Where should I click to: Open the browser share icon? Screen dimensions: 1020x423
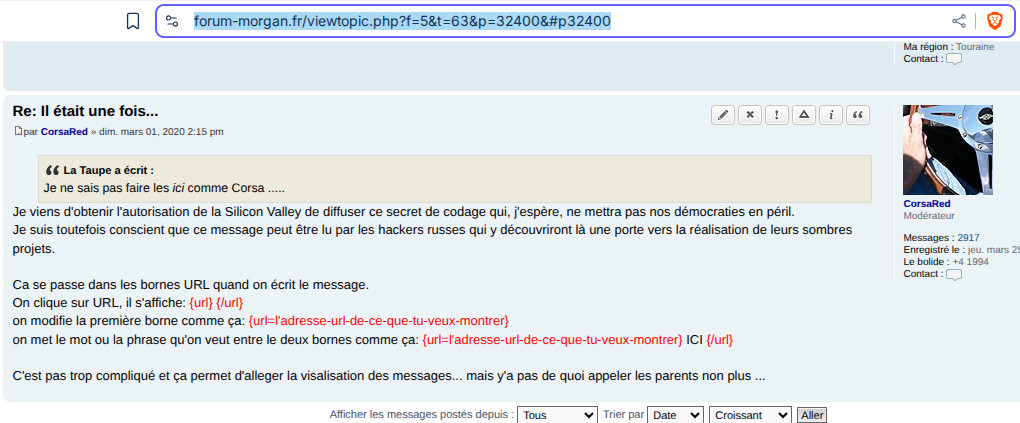pos(959,21)
